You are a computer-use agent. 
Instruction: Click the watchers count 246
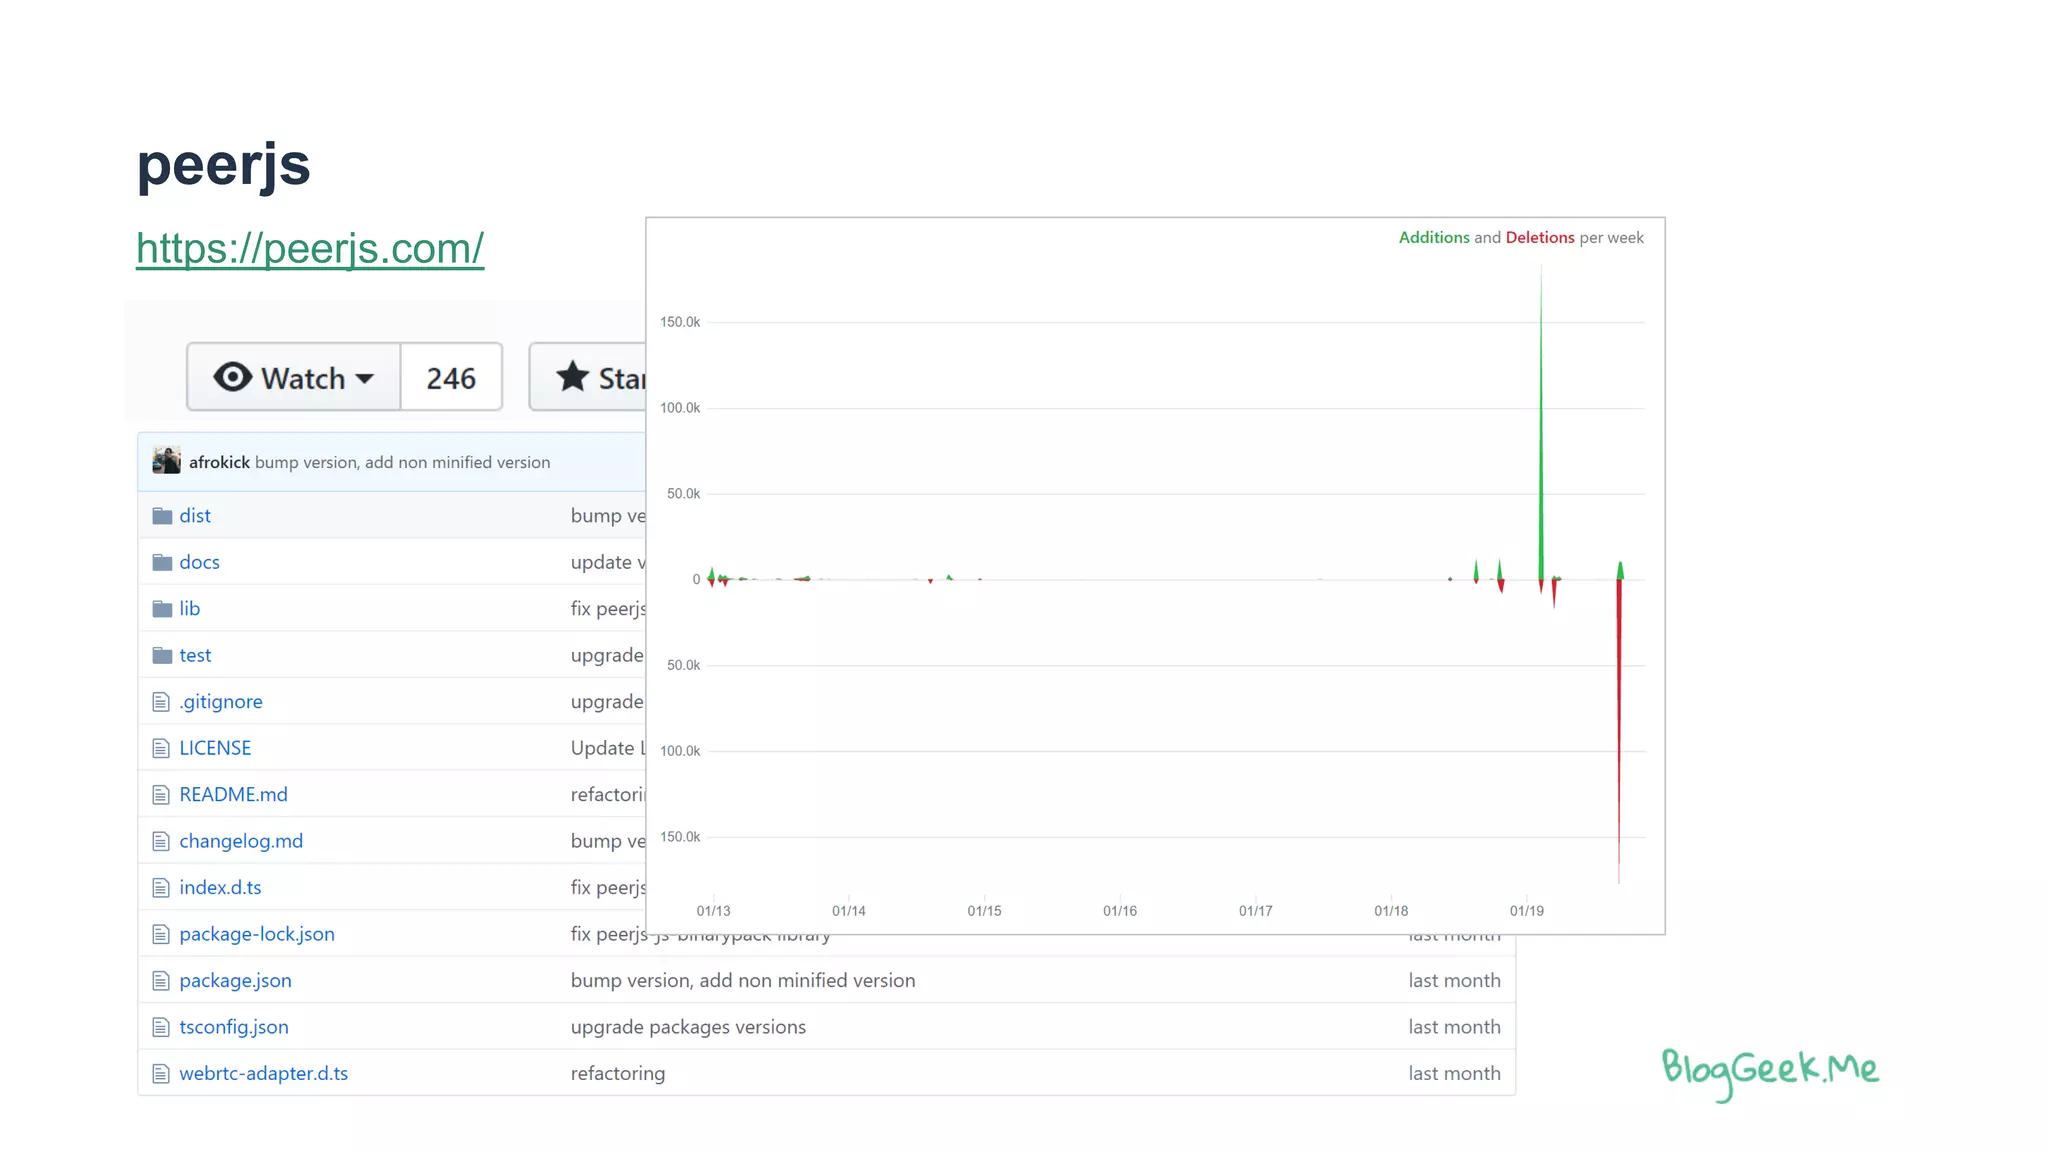coord(451,378)
